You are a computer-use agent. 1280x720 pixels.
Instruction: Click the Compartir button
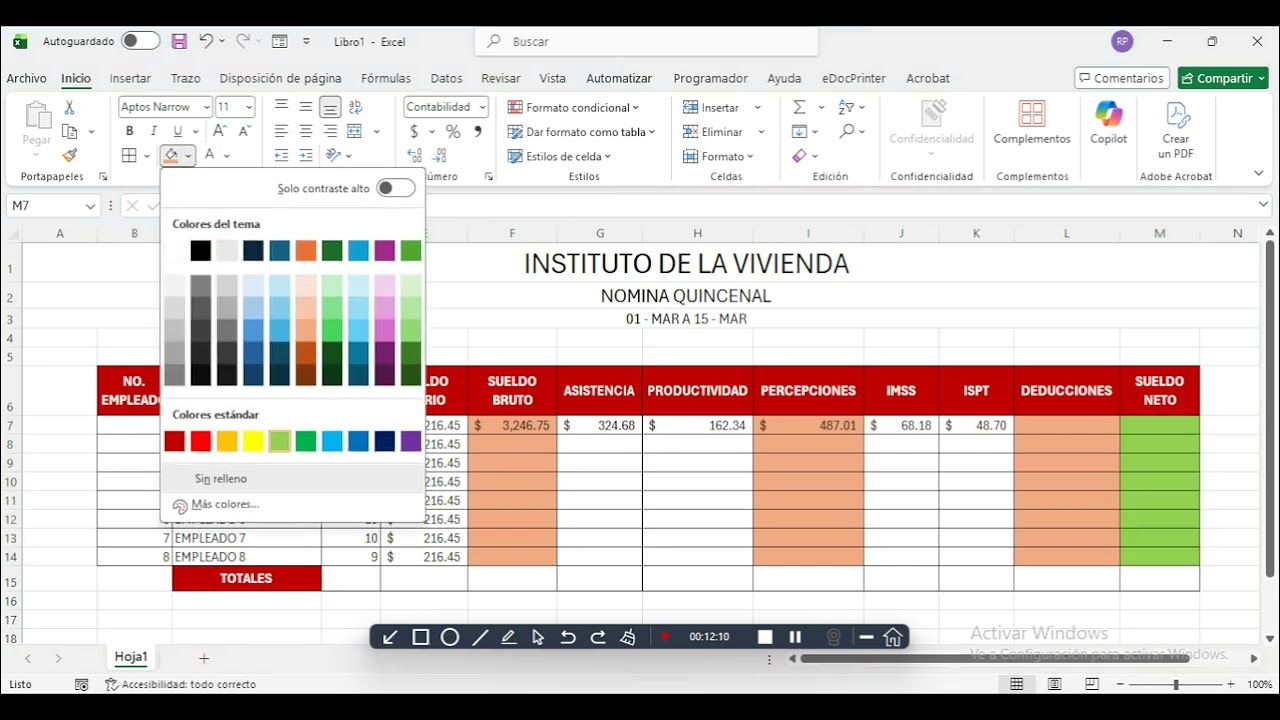tap(1223, 78)
